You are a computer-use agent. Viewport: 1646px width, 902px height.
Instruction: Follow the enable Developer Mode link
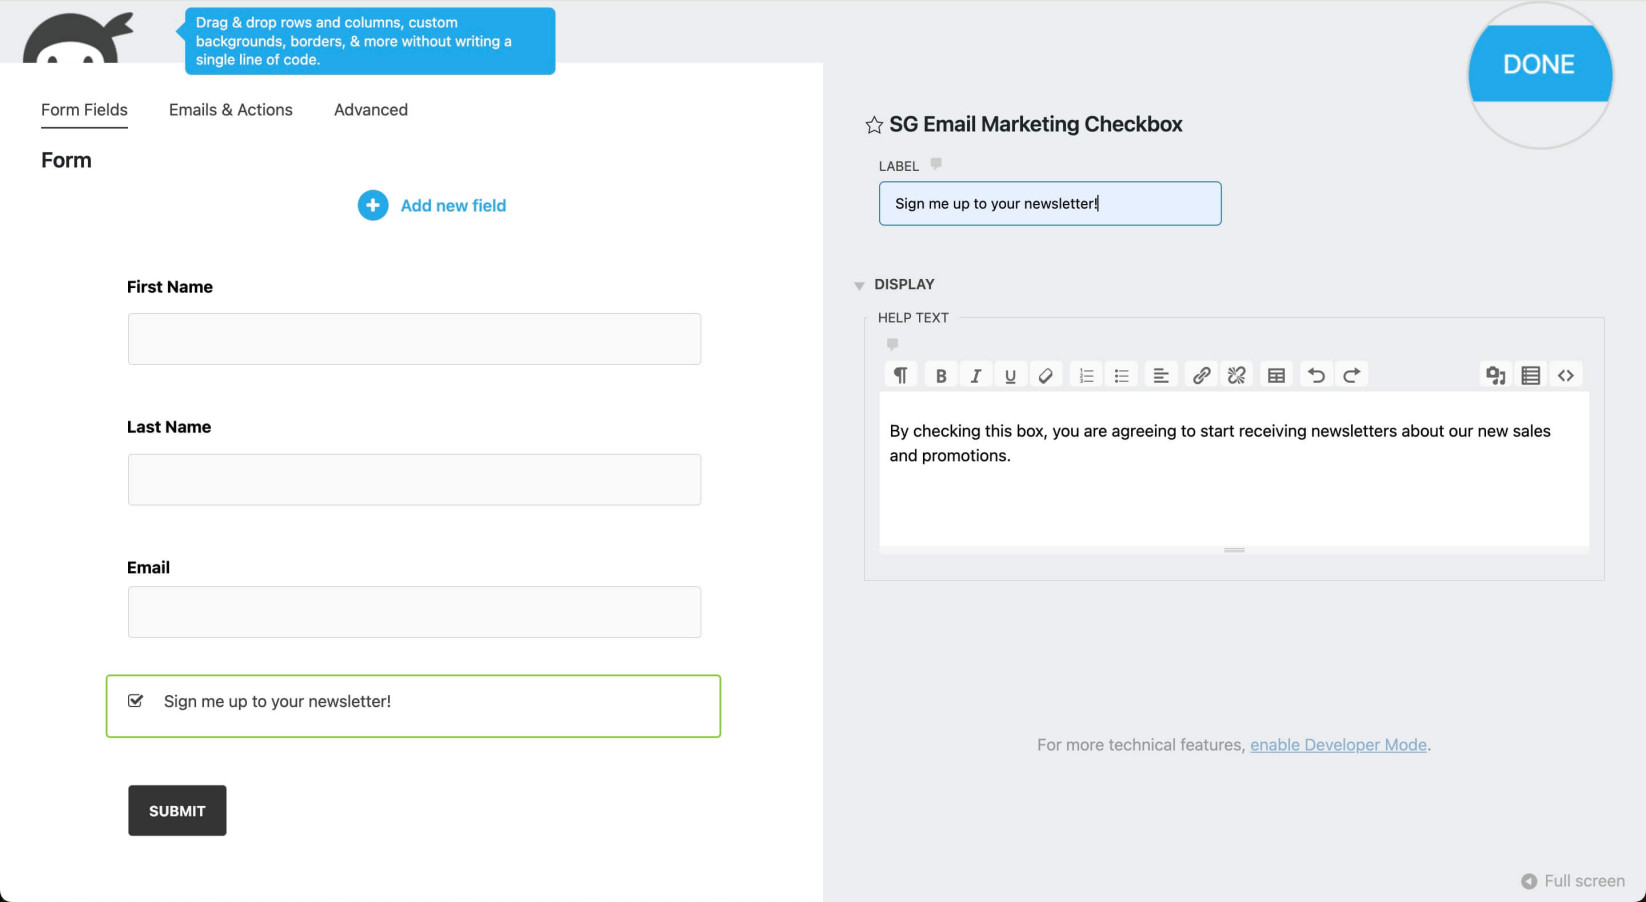[1338, 745]
